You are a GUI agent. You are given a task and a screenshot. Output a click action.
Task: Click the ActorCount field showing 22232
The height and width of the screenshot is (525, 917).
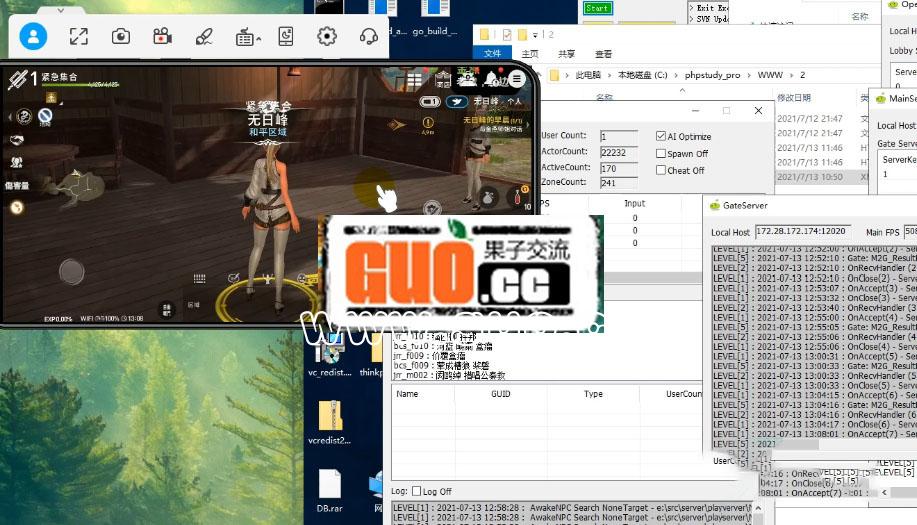619,152
